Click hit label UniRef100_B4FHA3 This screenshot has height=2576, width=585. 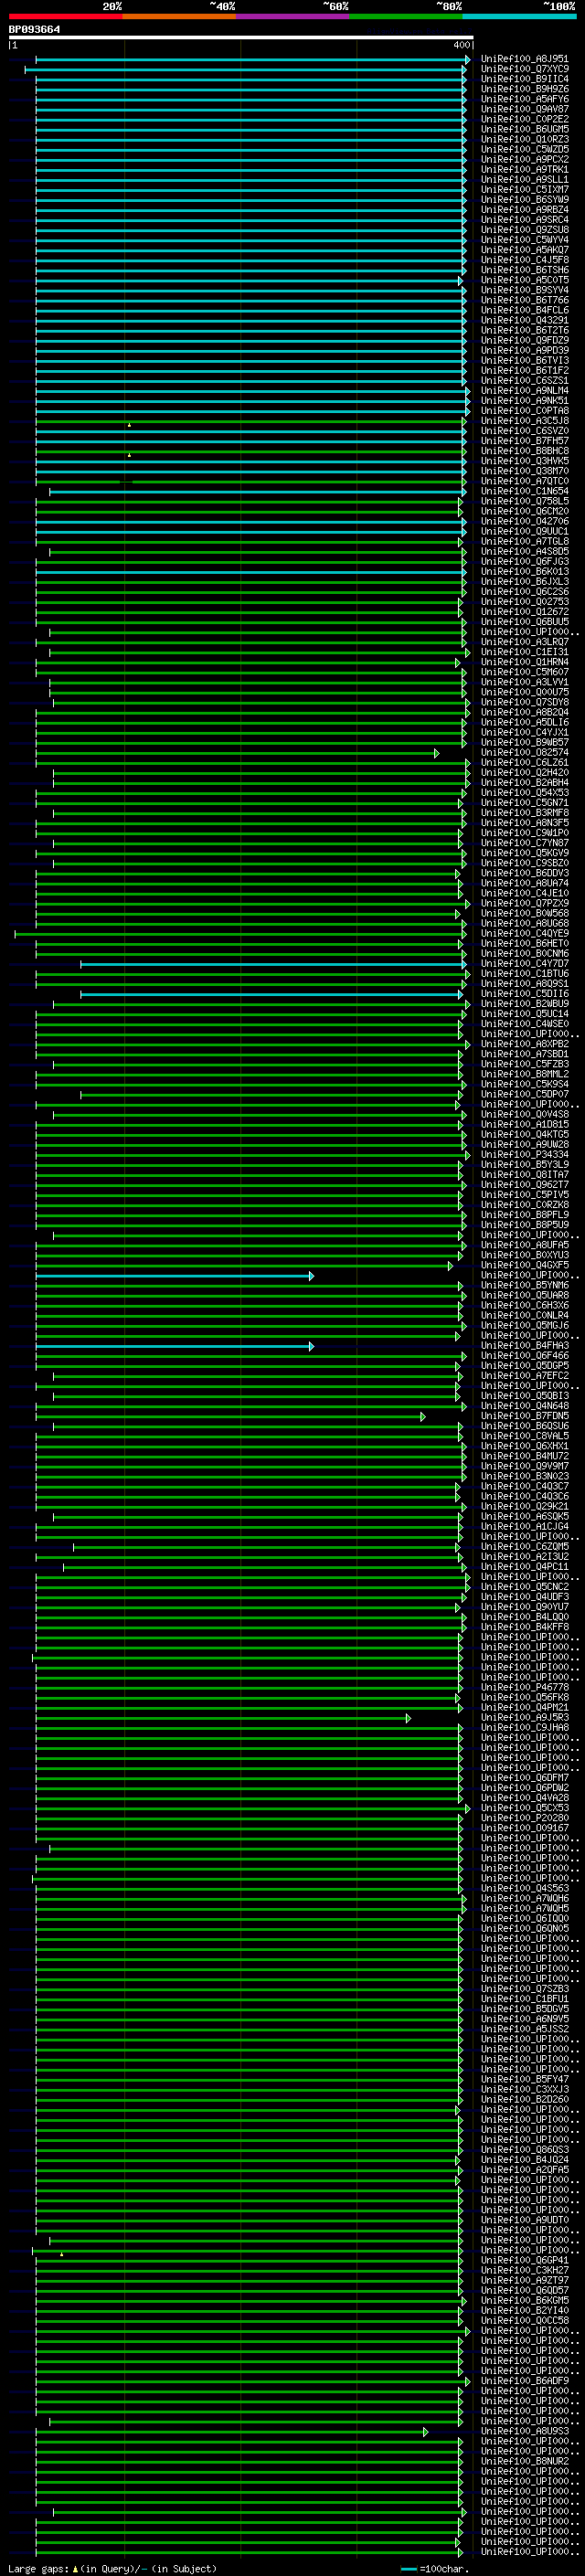tap(525, 1345)
